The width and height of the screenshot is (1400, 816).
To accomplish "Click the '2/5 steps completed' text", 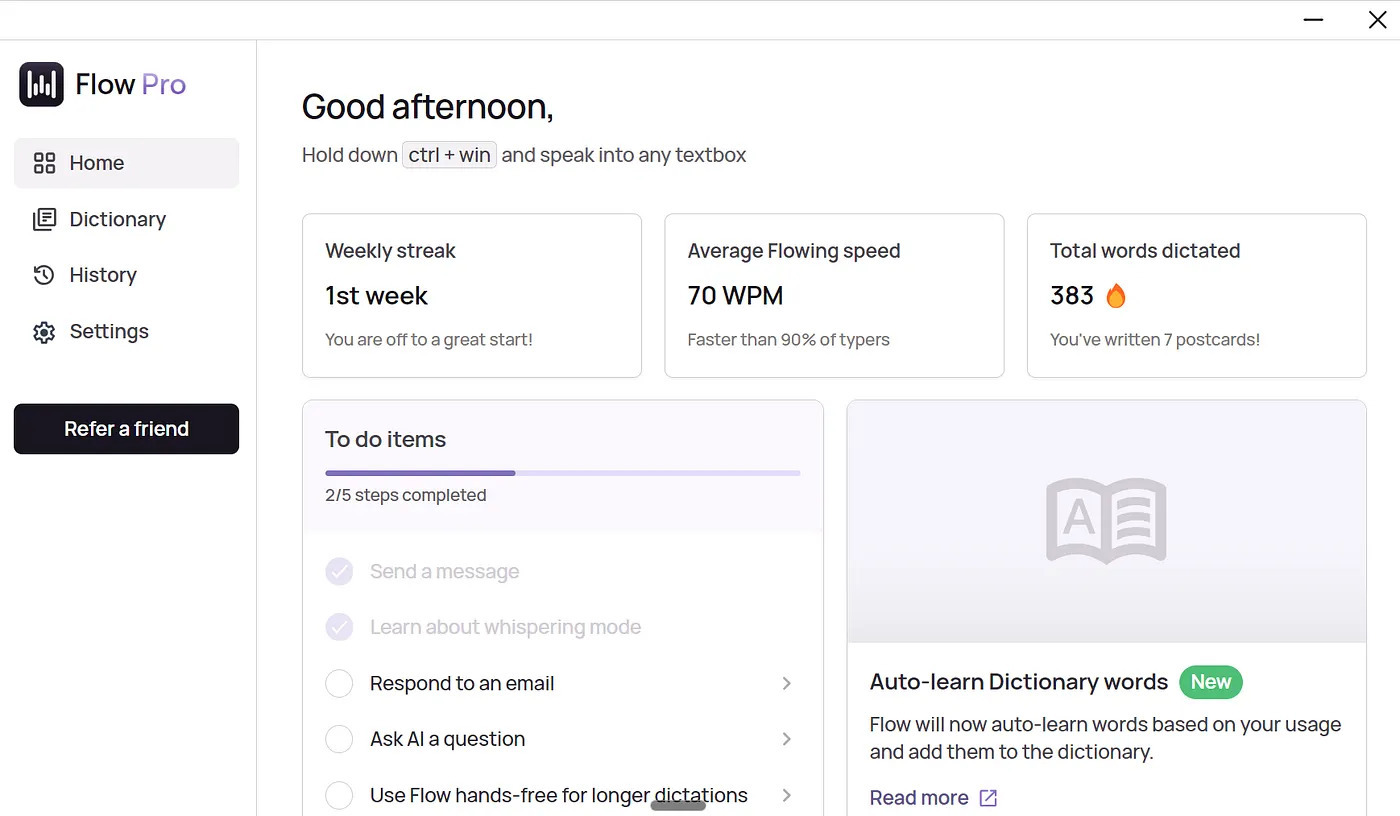I will 406,495.
